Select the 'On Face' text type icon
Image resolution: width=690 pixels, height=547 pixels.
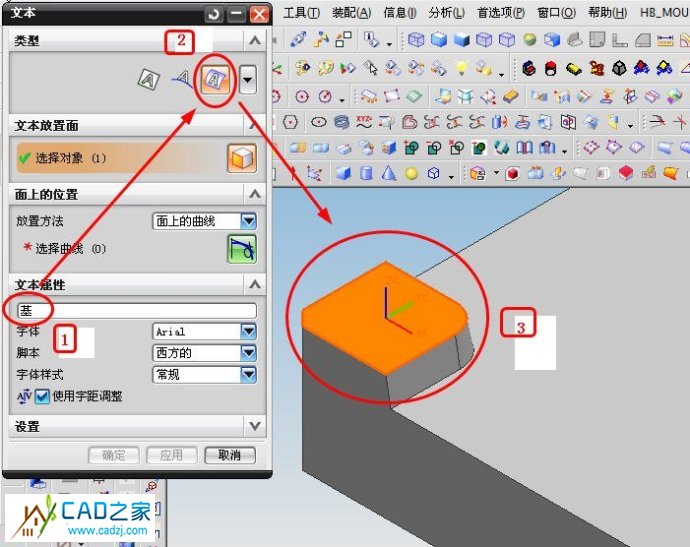tap(215, 80)
